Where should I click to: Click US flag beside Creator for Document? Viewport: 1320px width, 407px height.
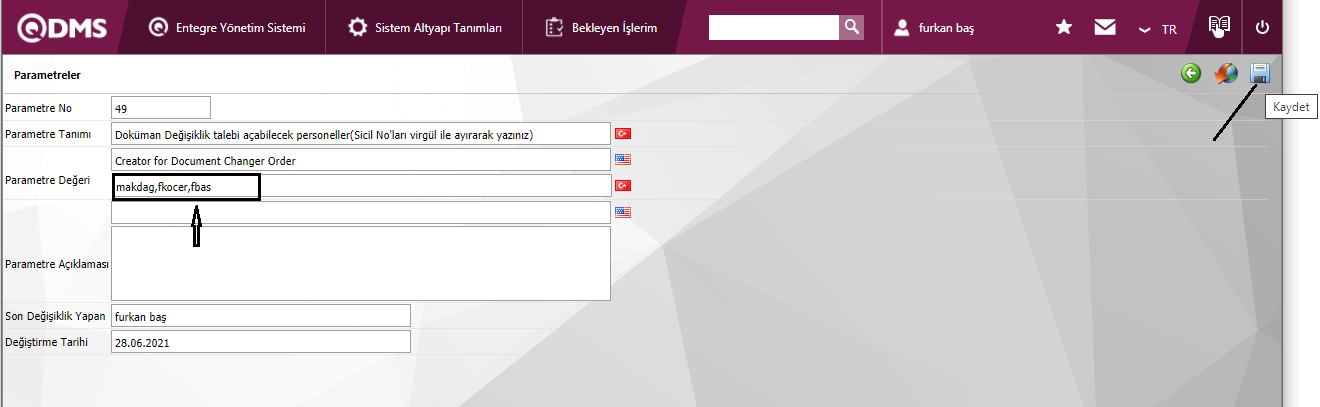click(623, 159)
